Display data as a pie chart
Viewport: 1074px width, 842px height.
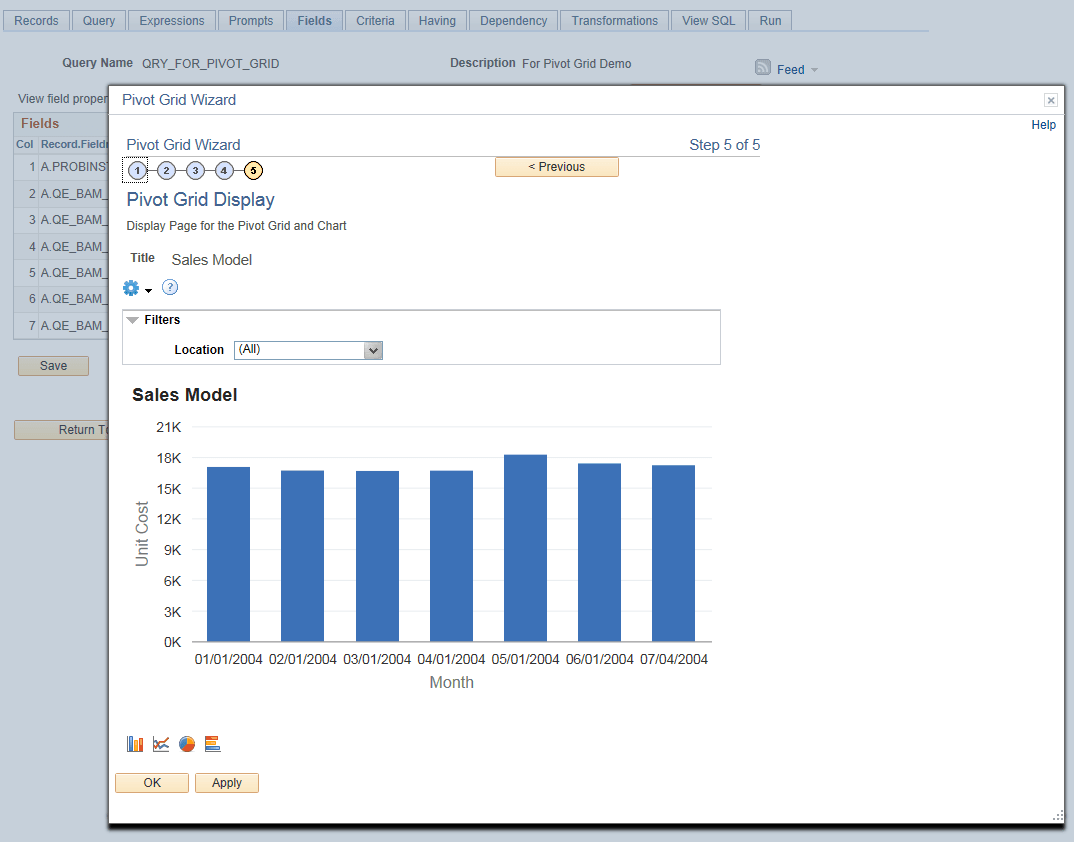(187, 743)
